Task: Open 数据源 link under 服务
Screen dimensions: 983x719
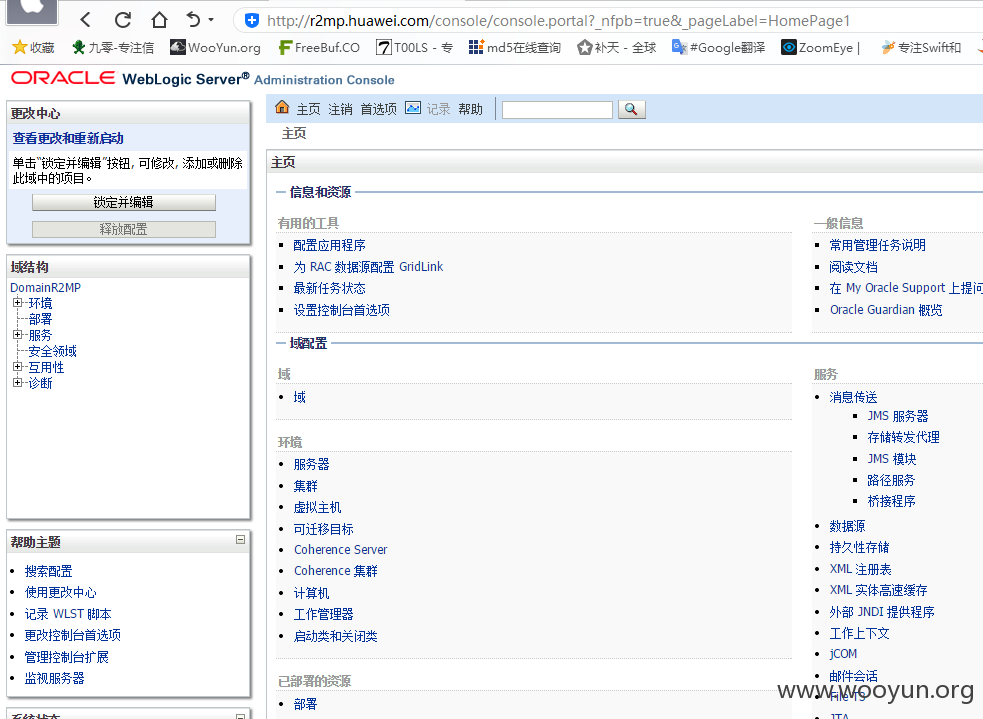Action: click(x=847, y=526)
